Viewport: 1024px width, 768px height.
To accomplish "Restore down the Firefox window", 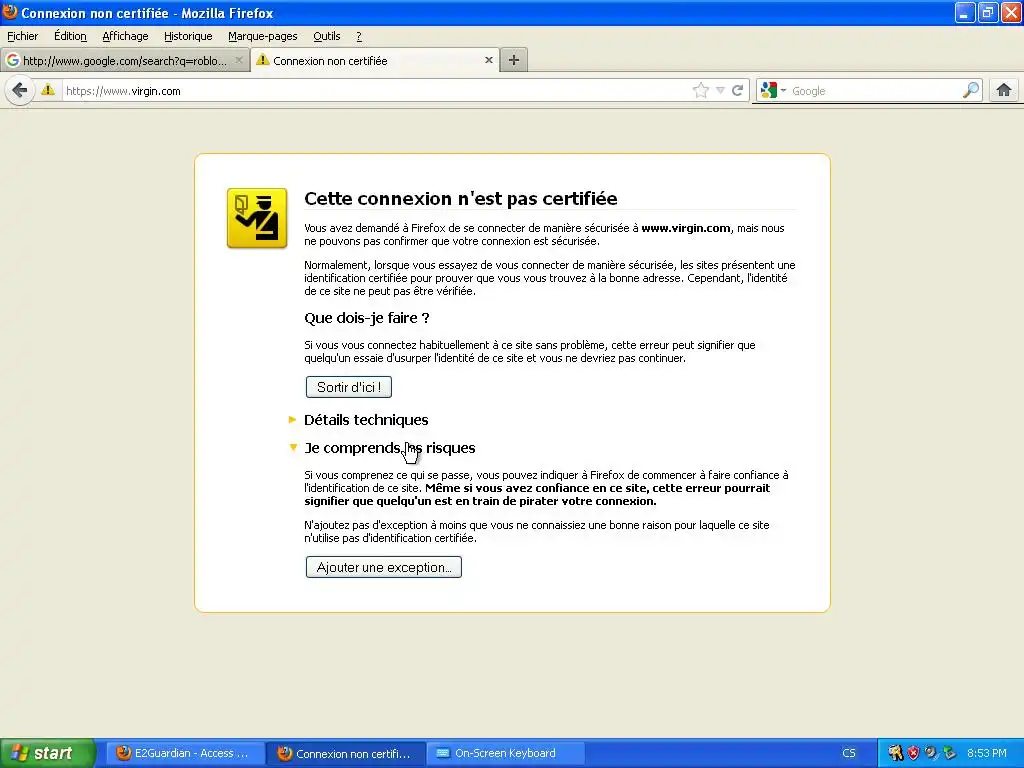I will [987, 12].
